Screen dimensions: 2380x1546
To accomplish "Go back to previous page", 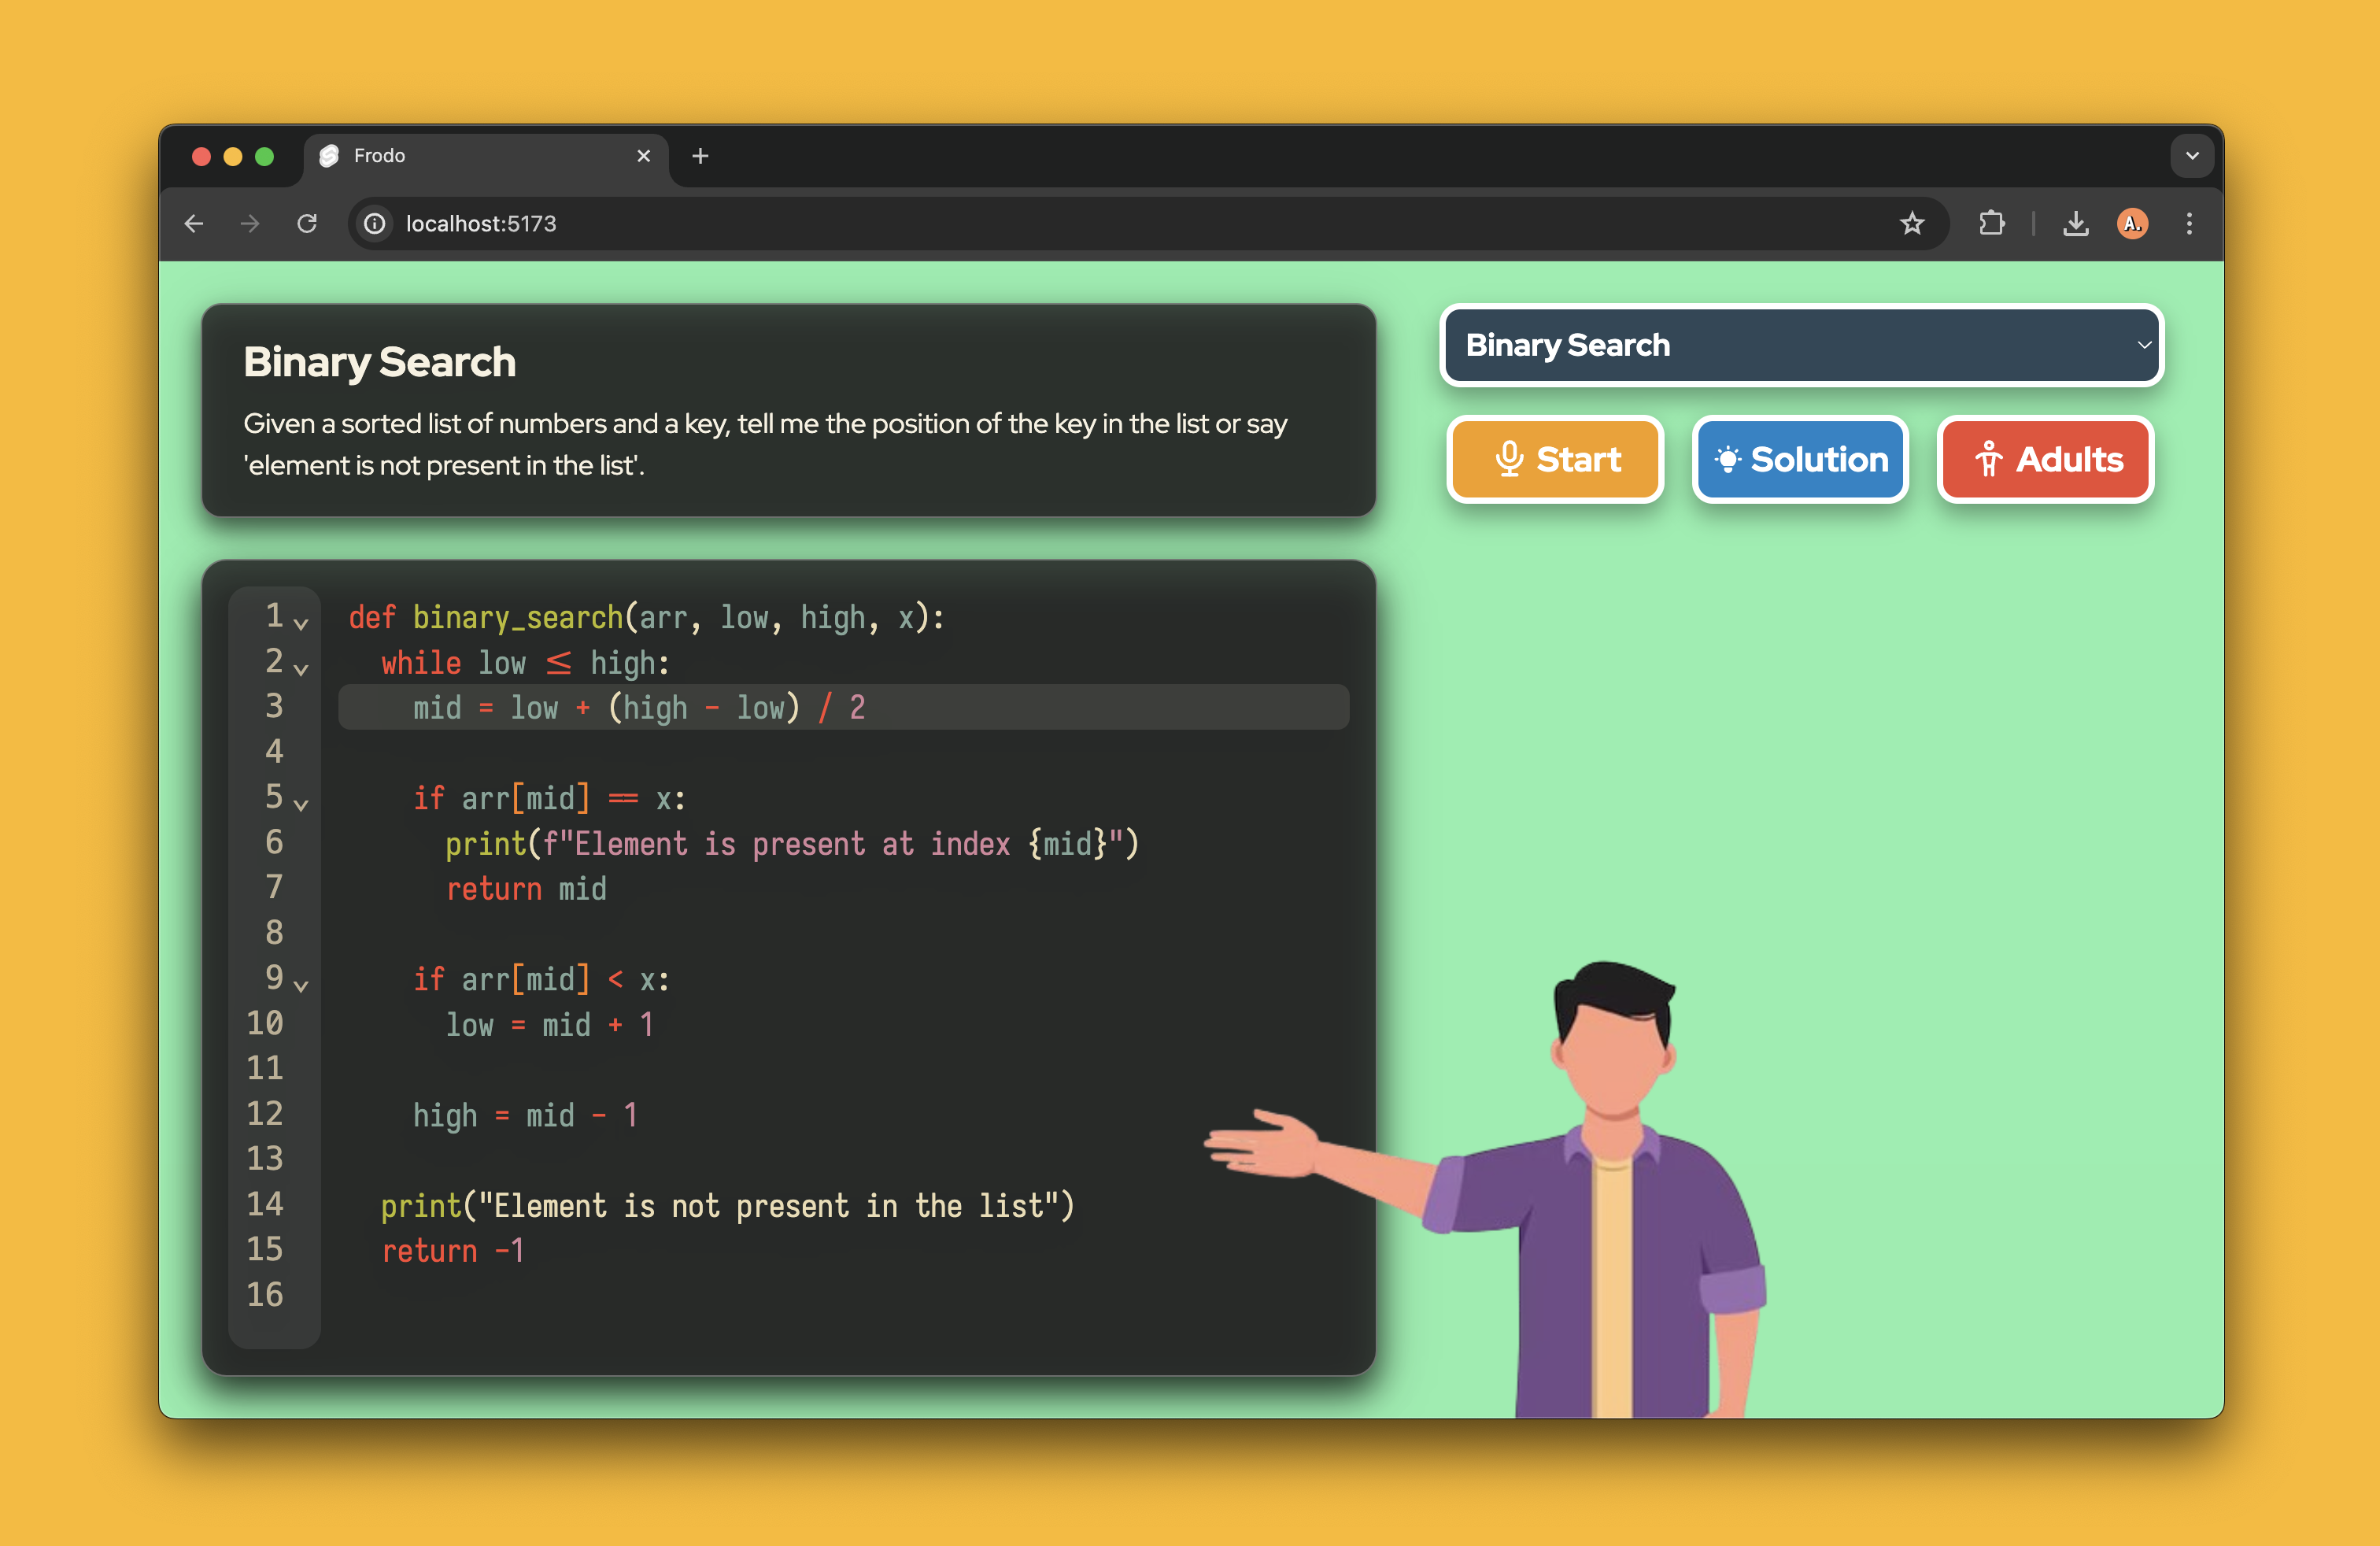I will pos(194,223).
